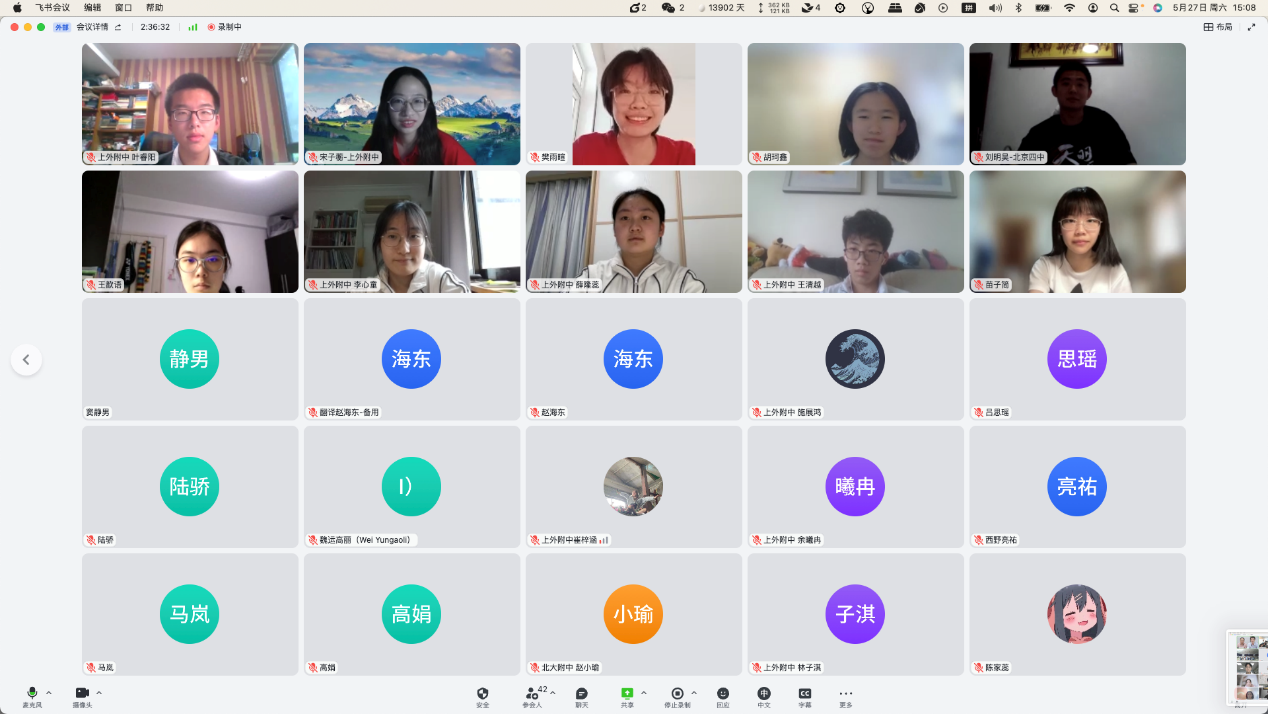Click the wave picture avatar of 施展鸿
This screenshot has height=714, width=1268.
855,359
